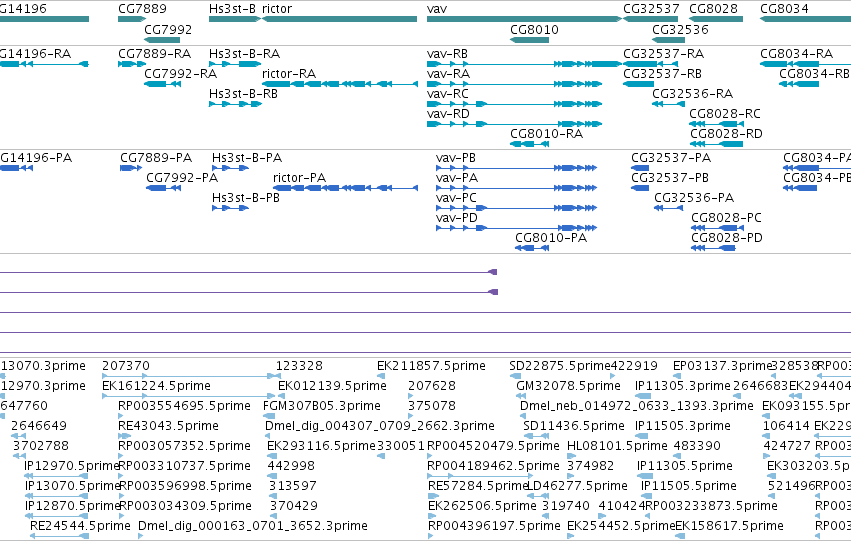Image resolution: width=851 pixels, height=541 pixels.
Task: Click the vav-RD transcript label
Action: point(448,114)
